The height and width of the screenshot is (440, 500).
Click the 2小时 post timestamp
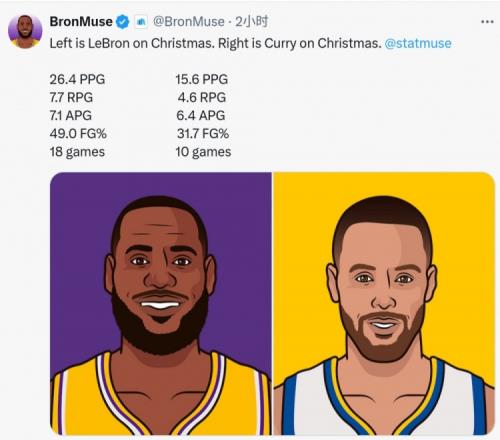click(252, 22)
